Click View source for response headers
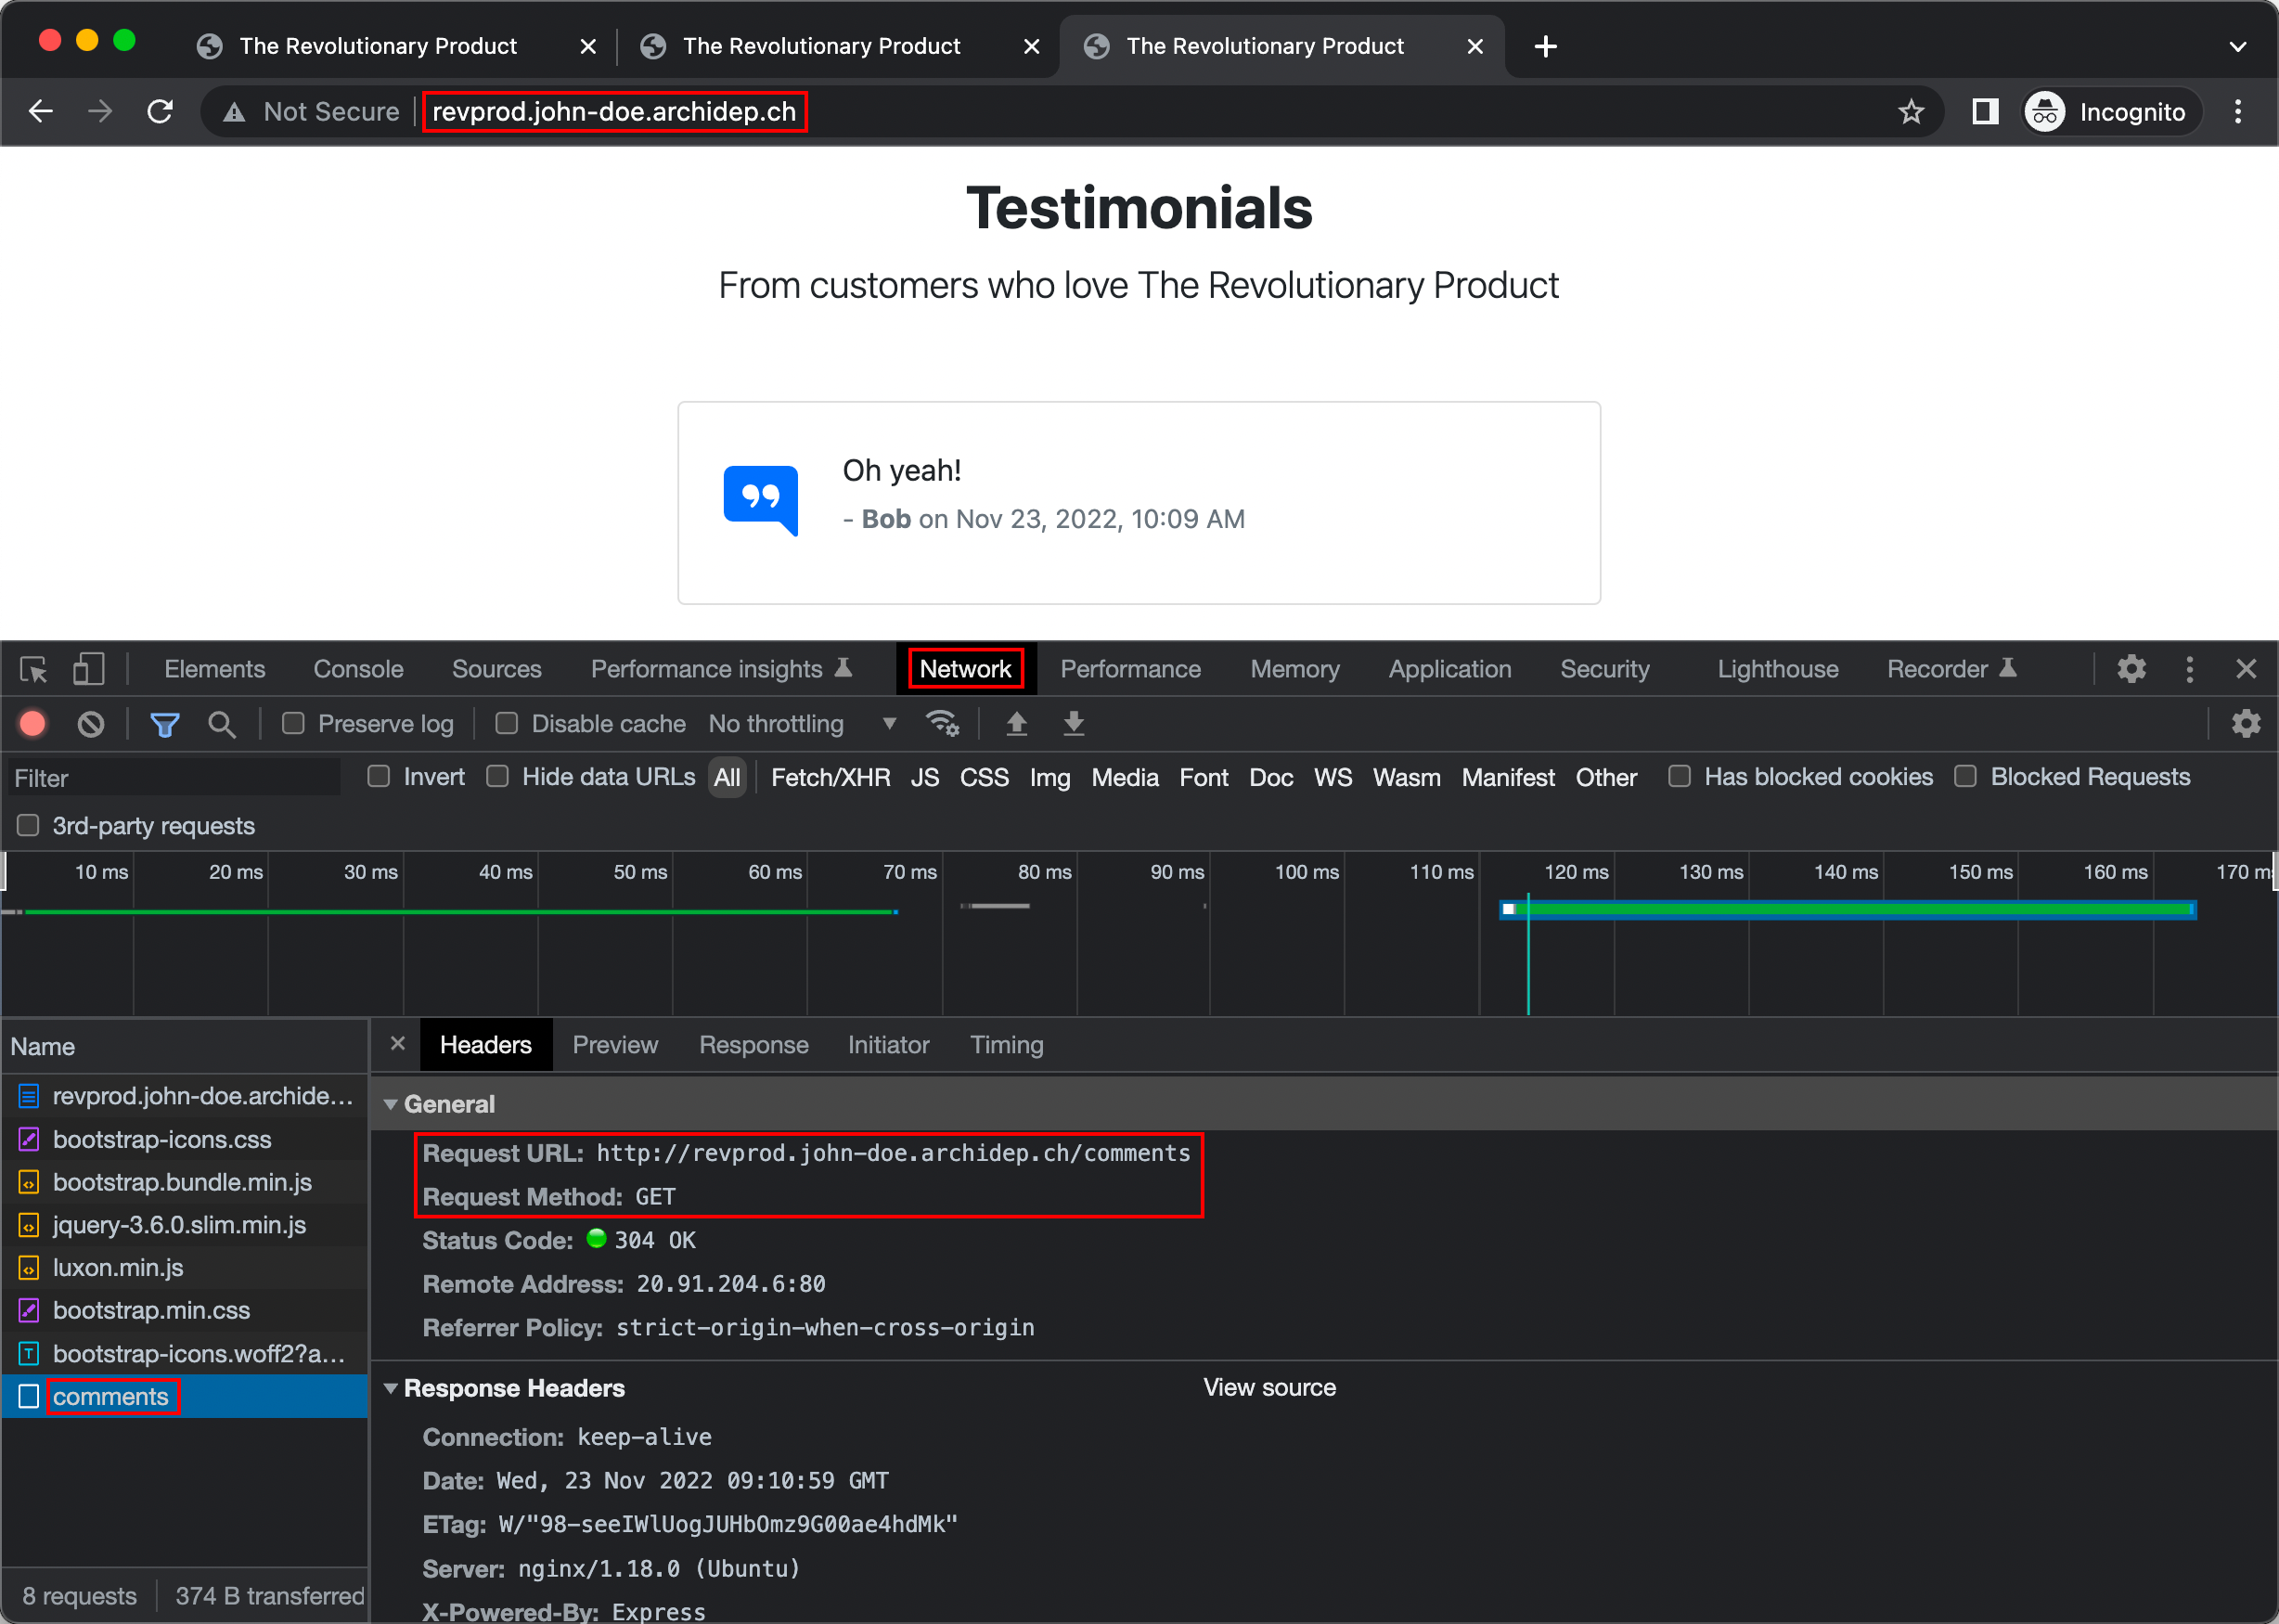 tap(1268, 1387)
